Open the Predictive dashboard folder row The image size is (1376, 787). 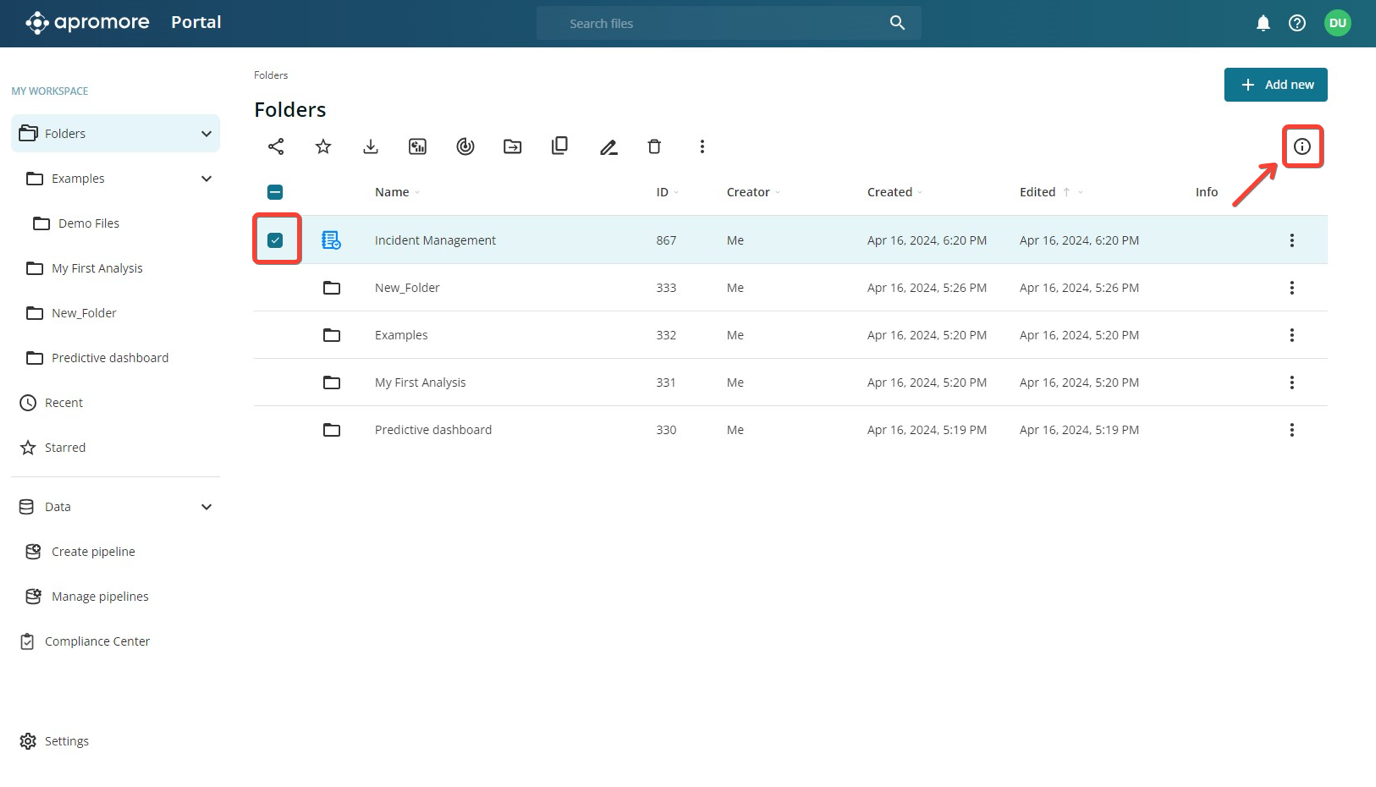click(x=433, y=430)
